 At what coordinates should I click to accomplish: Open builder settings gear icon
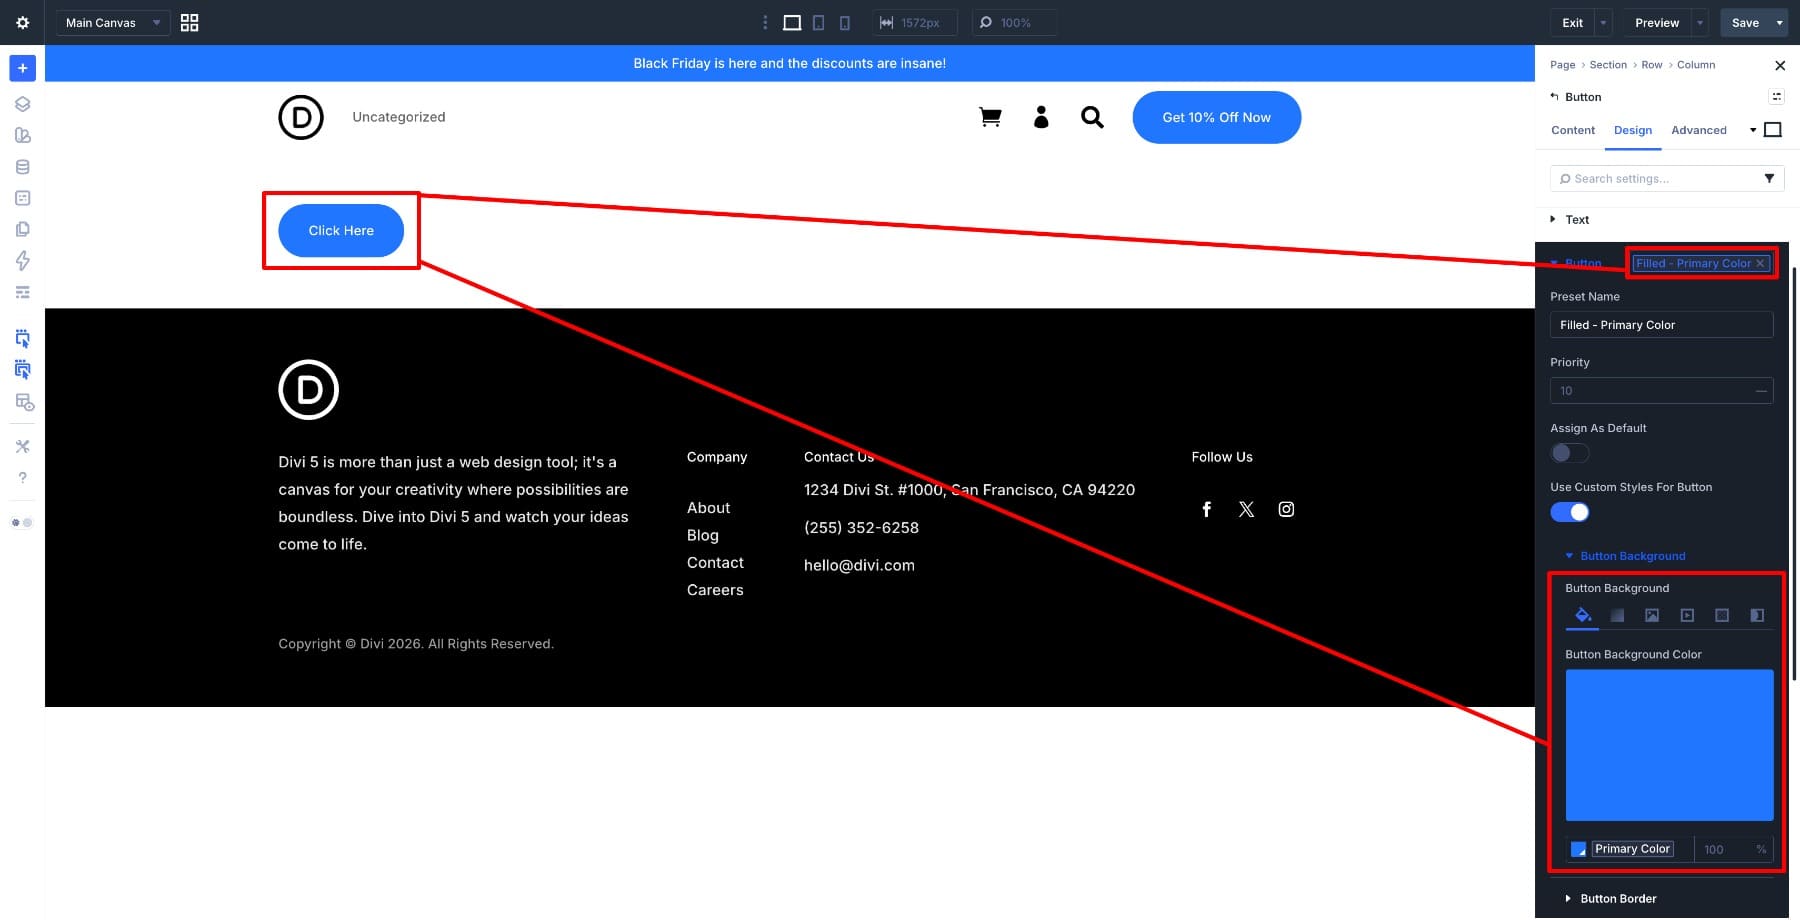(22, 22)
